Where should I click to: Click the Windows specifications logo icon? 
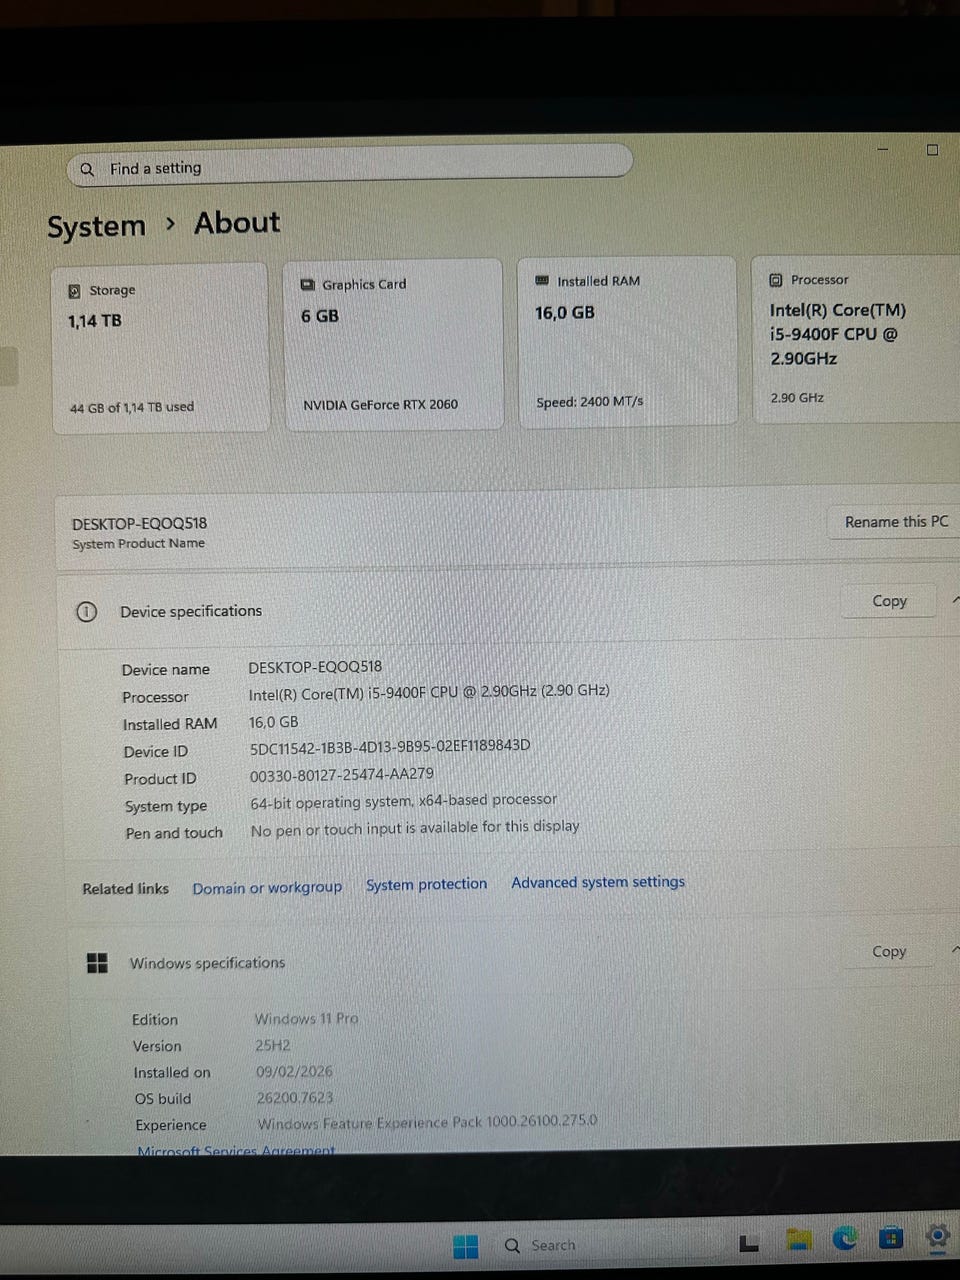click(97, 963)
